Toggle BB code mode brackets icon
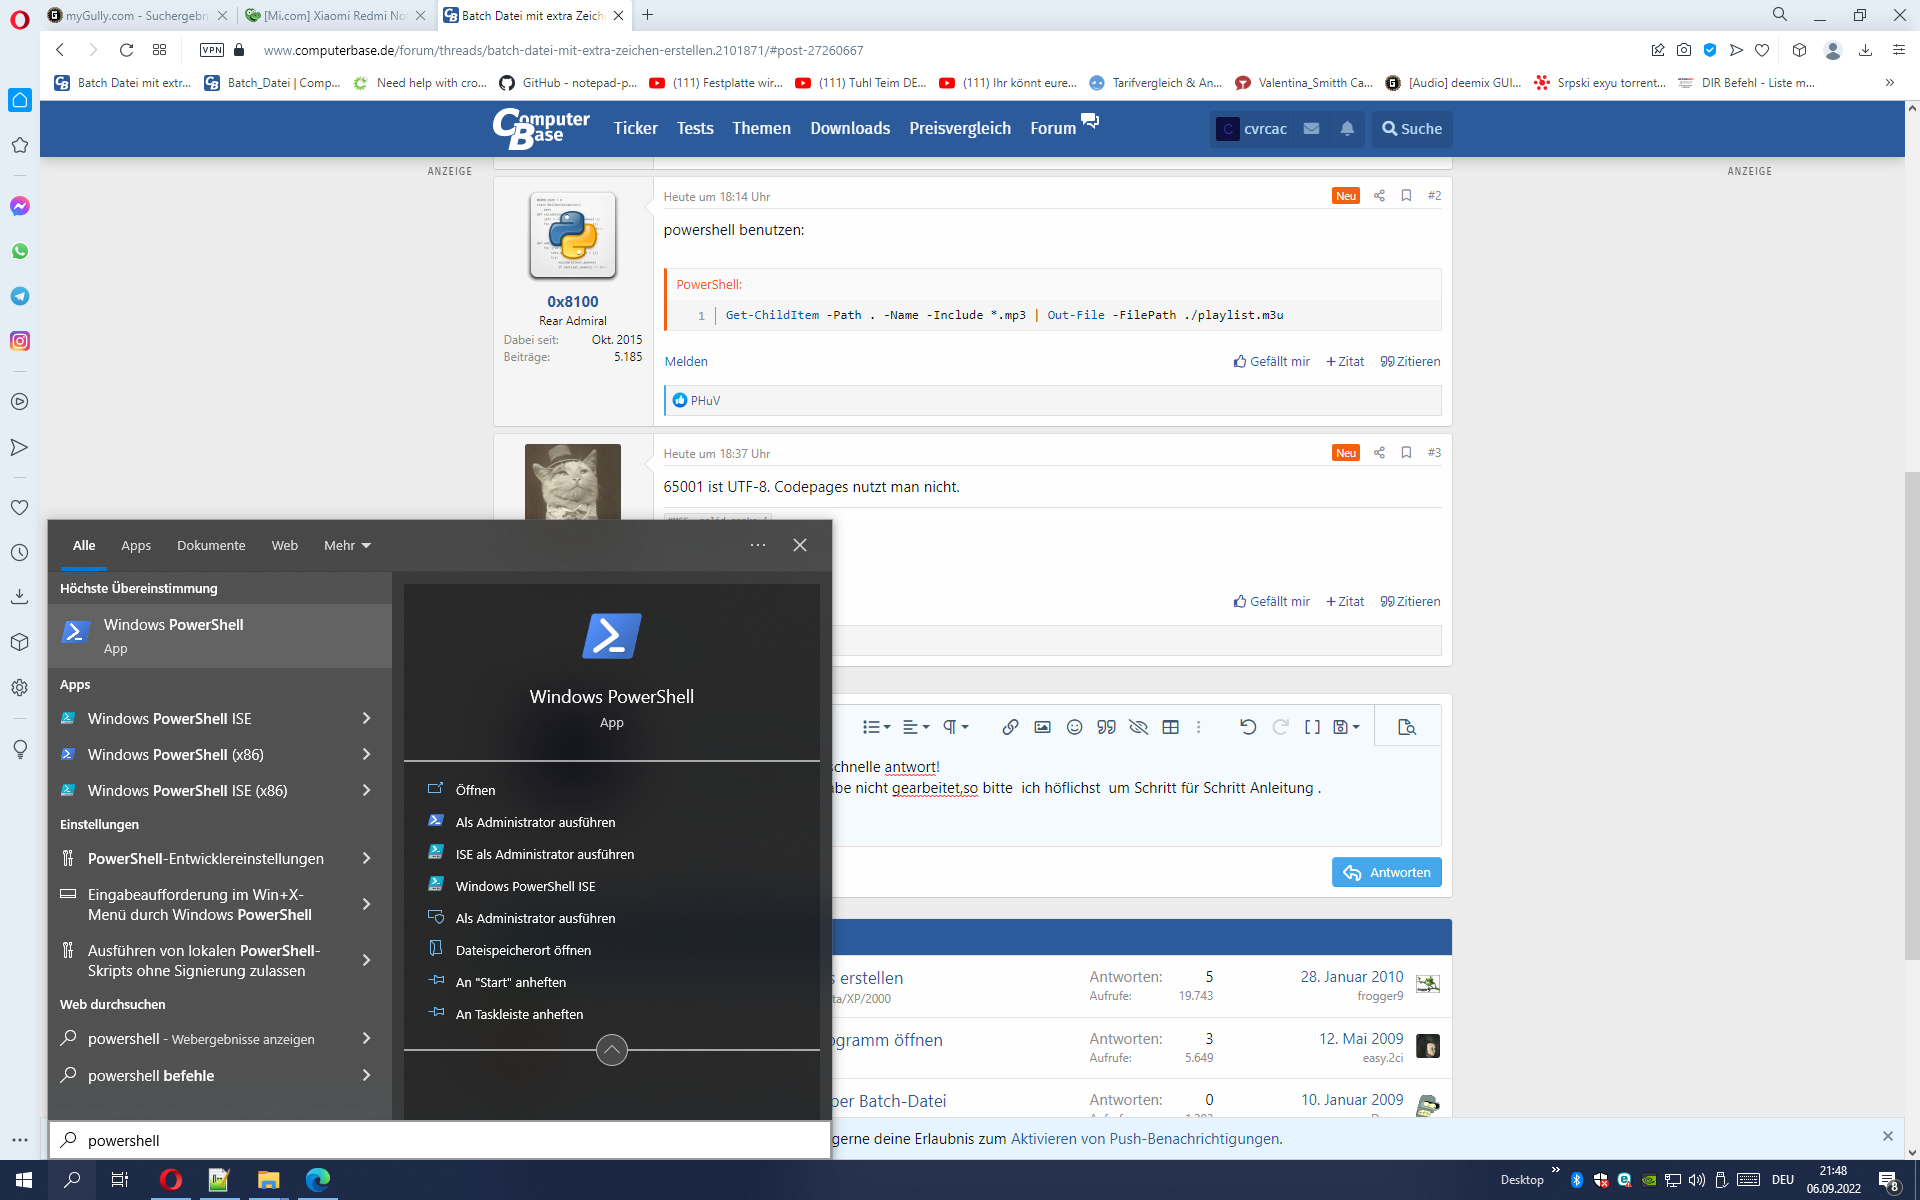The image size is (1920, 1200). click(1312, 727)
